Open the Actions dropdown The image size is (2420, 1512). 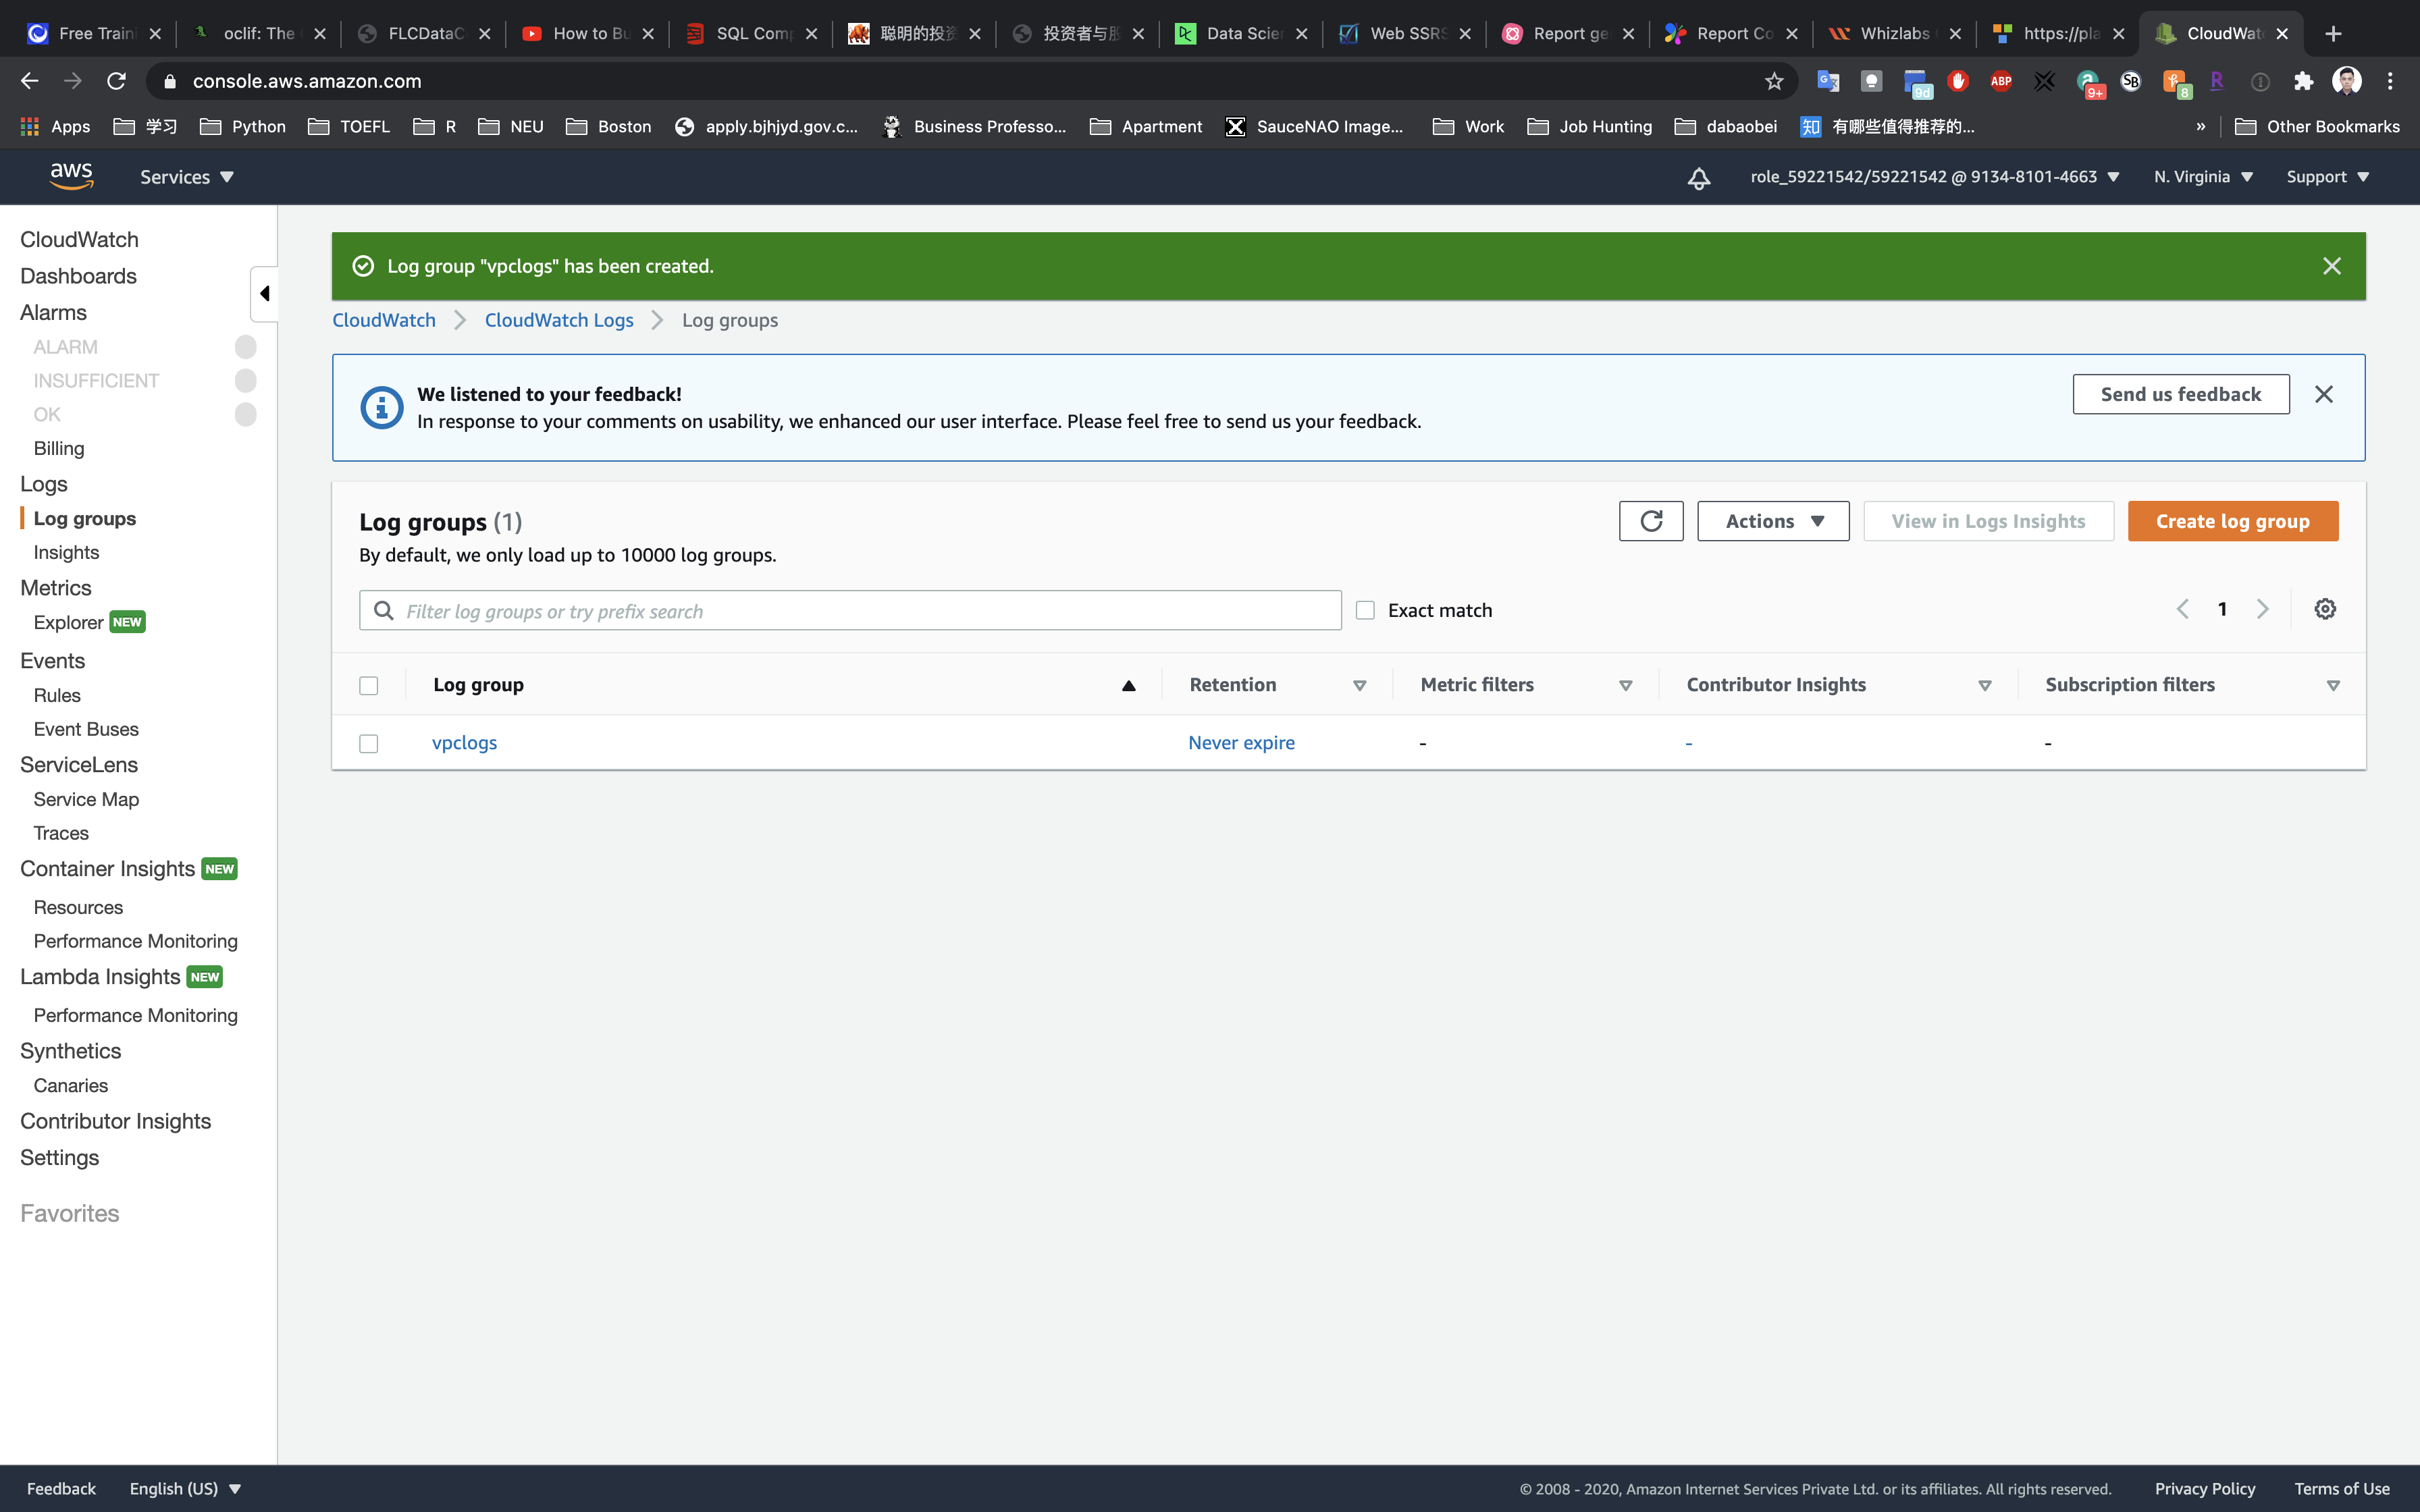click(x=1773, y=521)
